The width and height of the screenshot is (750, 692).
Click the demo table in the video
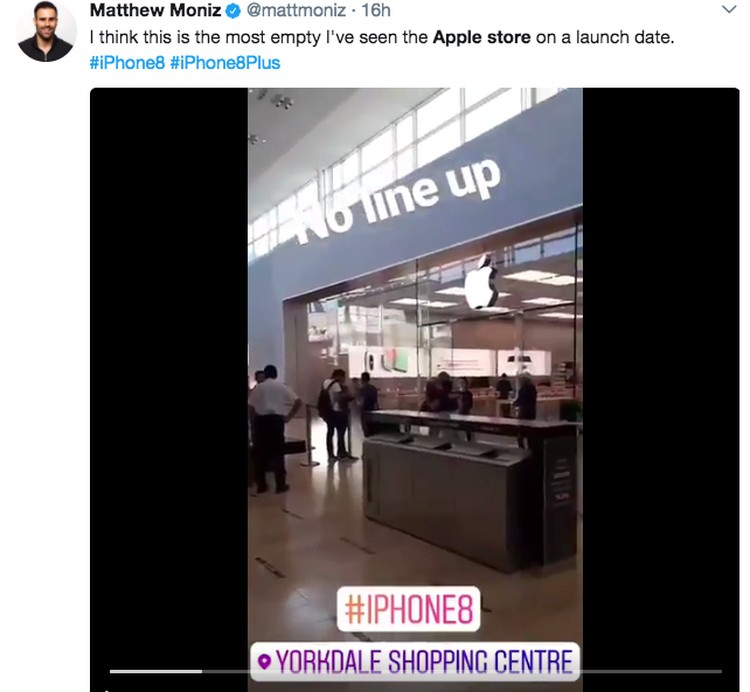(471, 488)
